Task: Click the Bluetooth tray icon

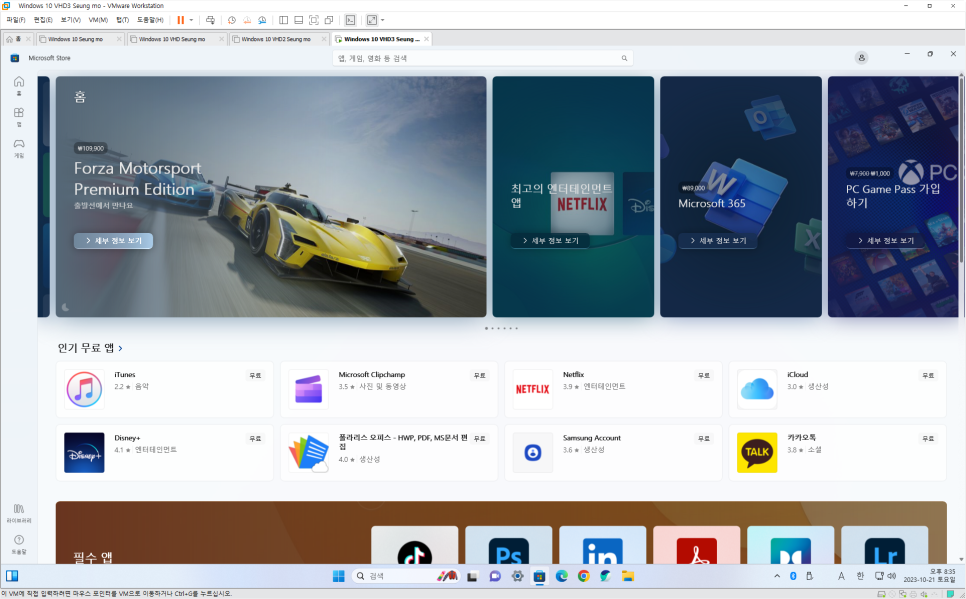Action: 794,576
